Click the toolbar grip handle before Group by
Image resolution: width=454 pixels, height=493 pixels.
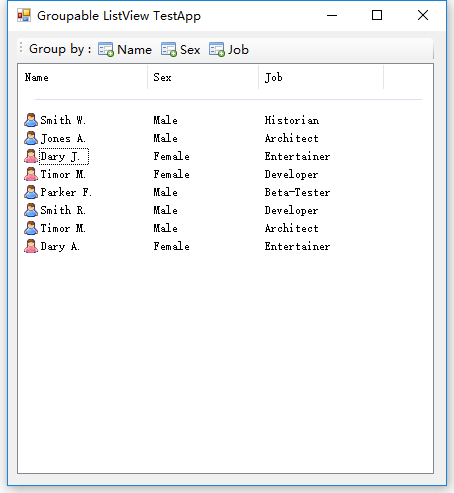21,48
